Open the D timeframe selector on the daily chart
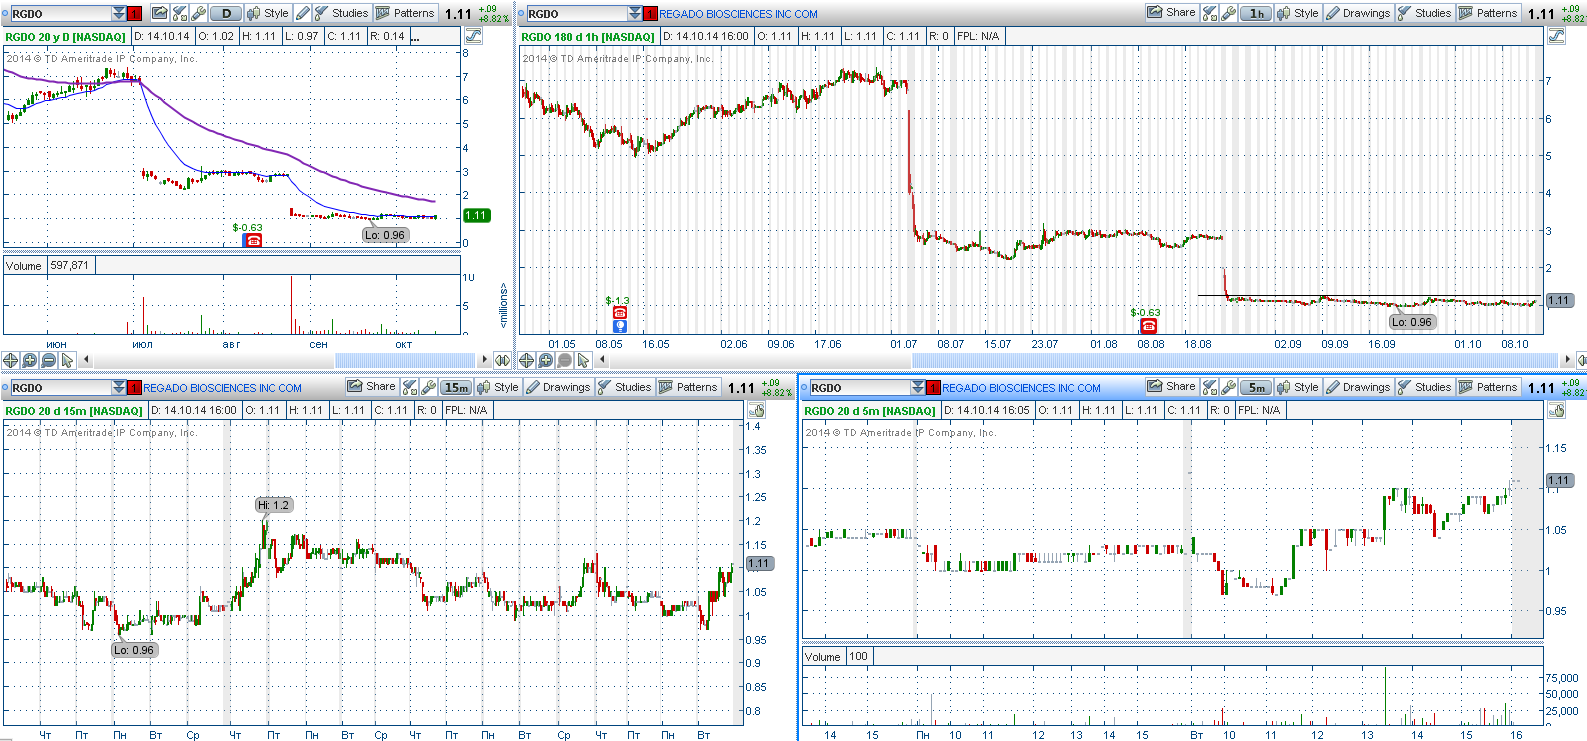The image size is (1587, 741). pyautogui.click(x=227, y=13)
